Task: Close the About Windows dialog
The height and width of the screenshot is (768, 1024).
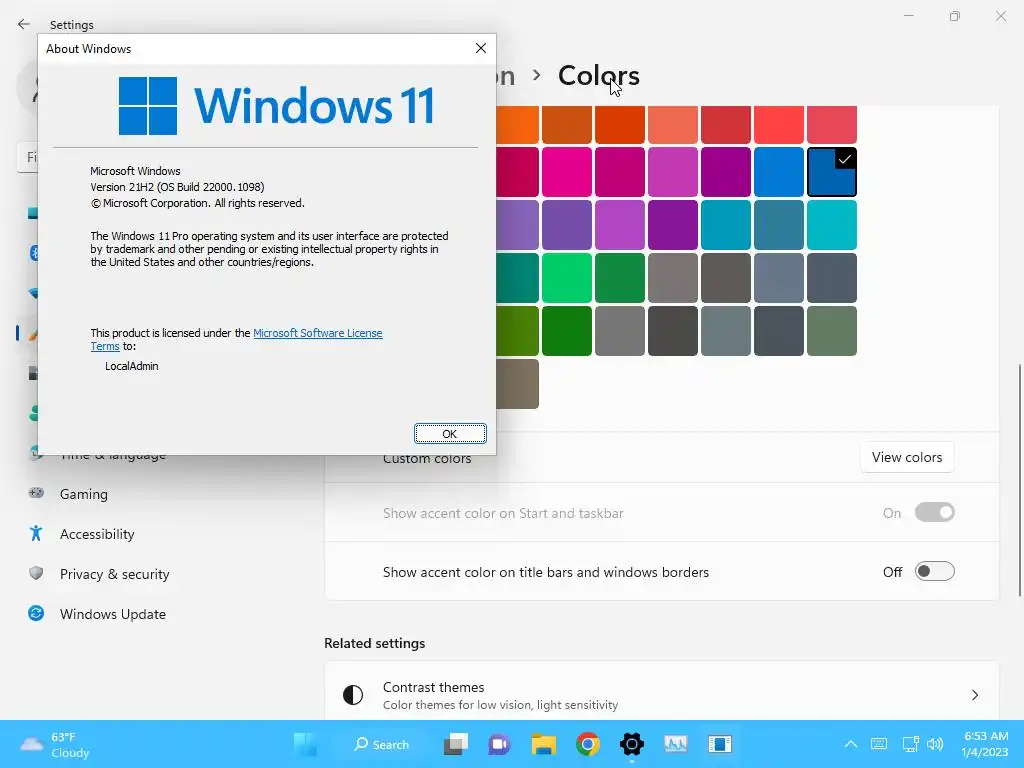Action: (481, 48)
